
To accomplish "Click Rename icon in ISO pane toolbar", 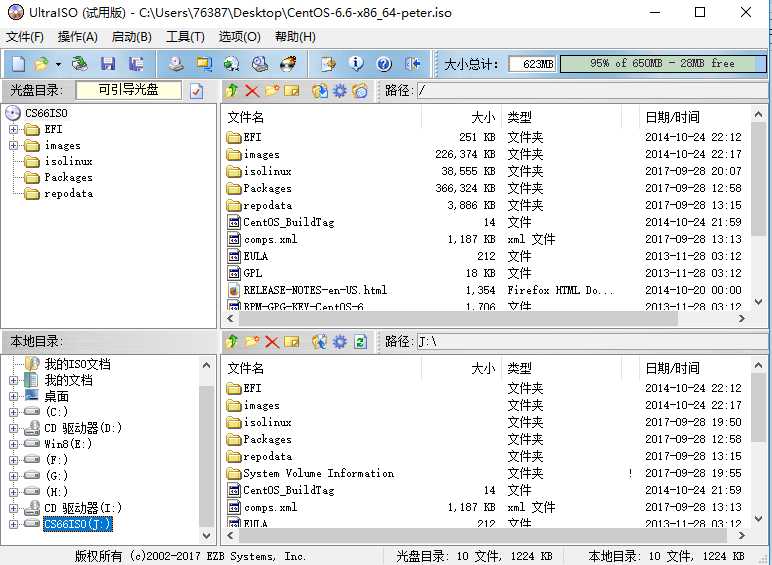I will pos(291,91).
